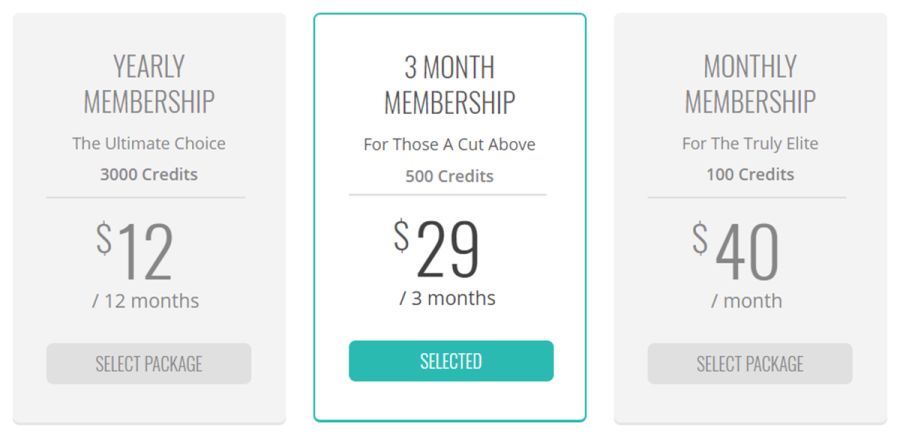Click The Ultimate Choice tagline
This screenshot has width=900, height=437.
coord(149,144)
